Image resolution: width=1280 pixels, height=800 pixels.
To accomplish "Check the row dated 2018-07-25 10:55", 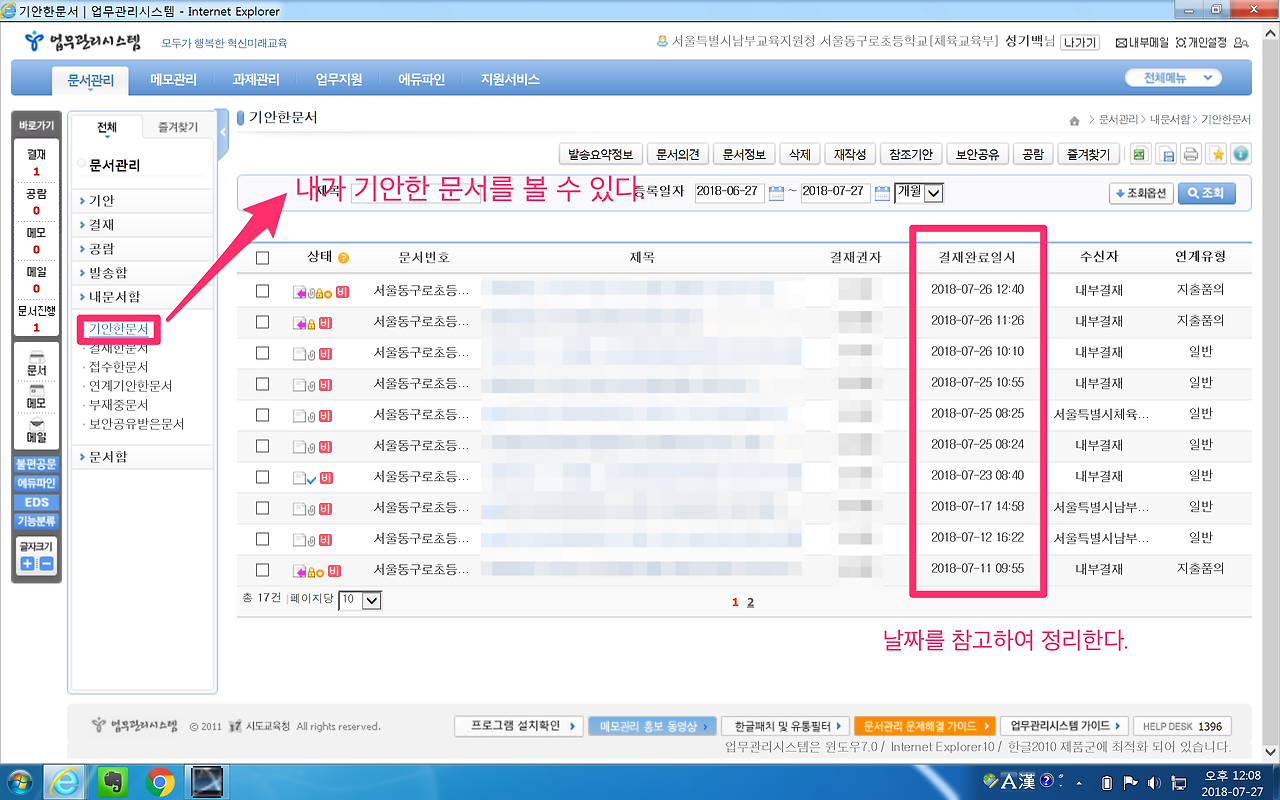I will click(263, 384).
